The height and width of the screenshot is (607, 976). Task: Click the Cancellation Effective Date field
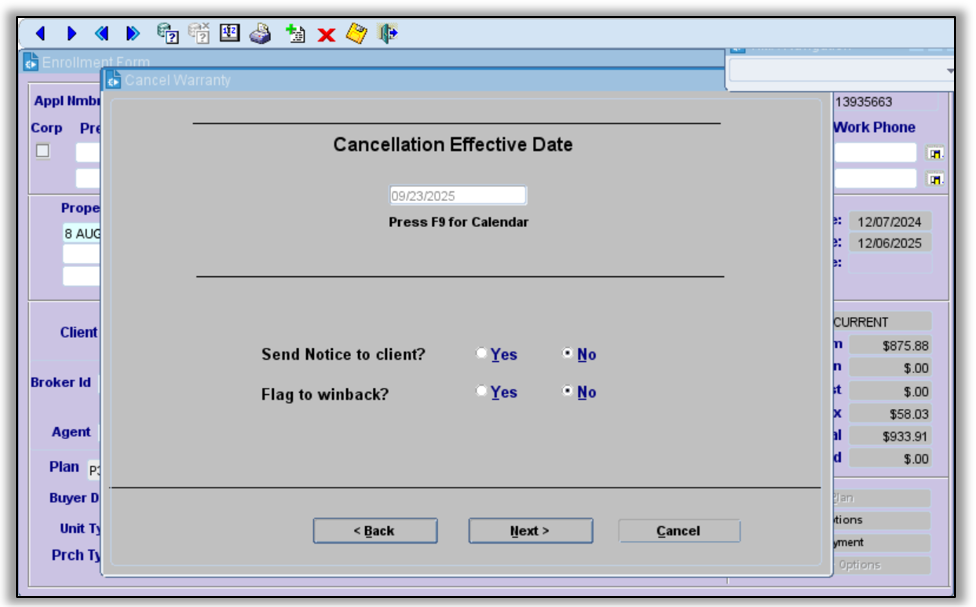(x=457, y=196)
